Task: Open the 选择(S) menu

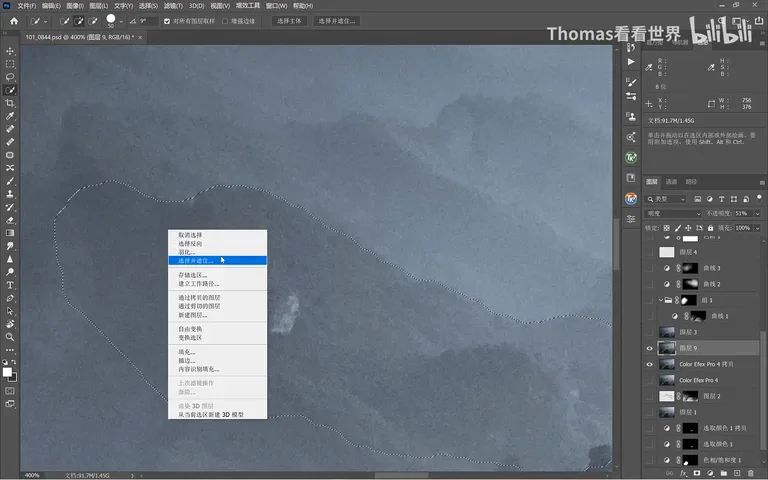Action: pos(148,6)
